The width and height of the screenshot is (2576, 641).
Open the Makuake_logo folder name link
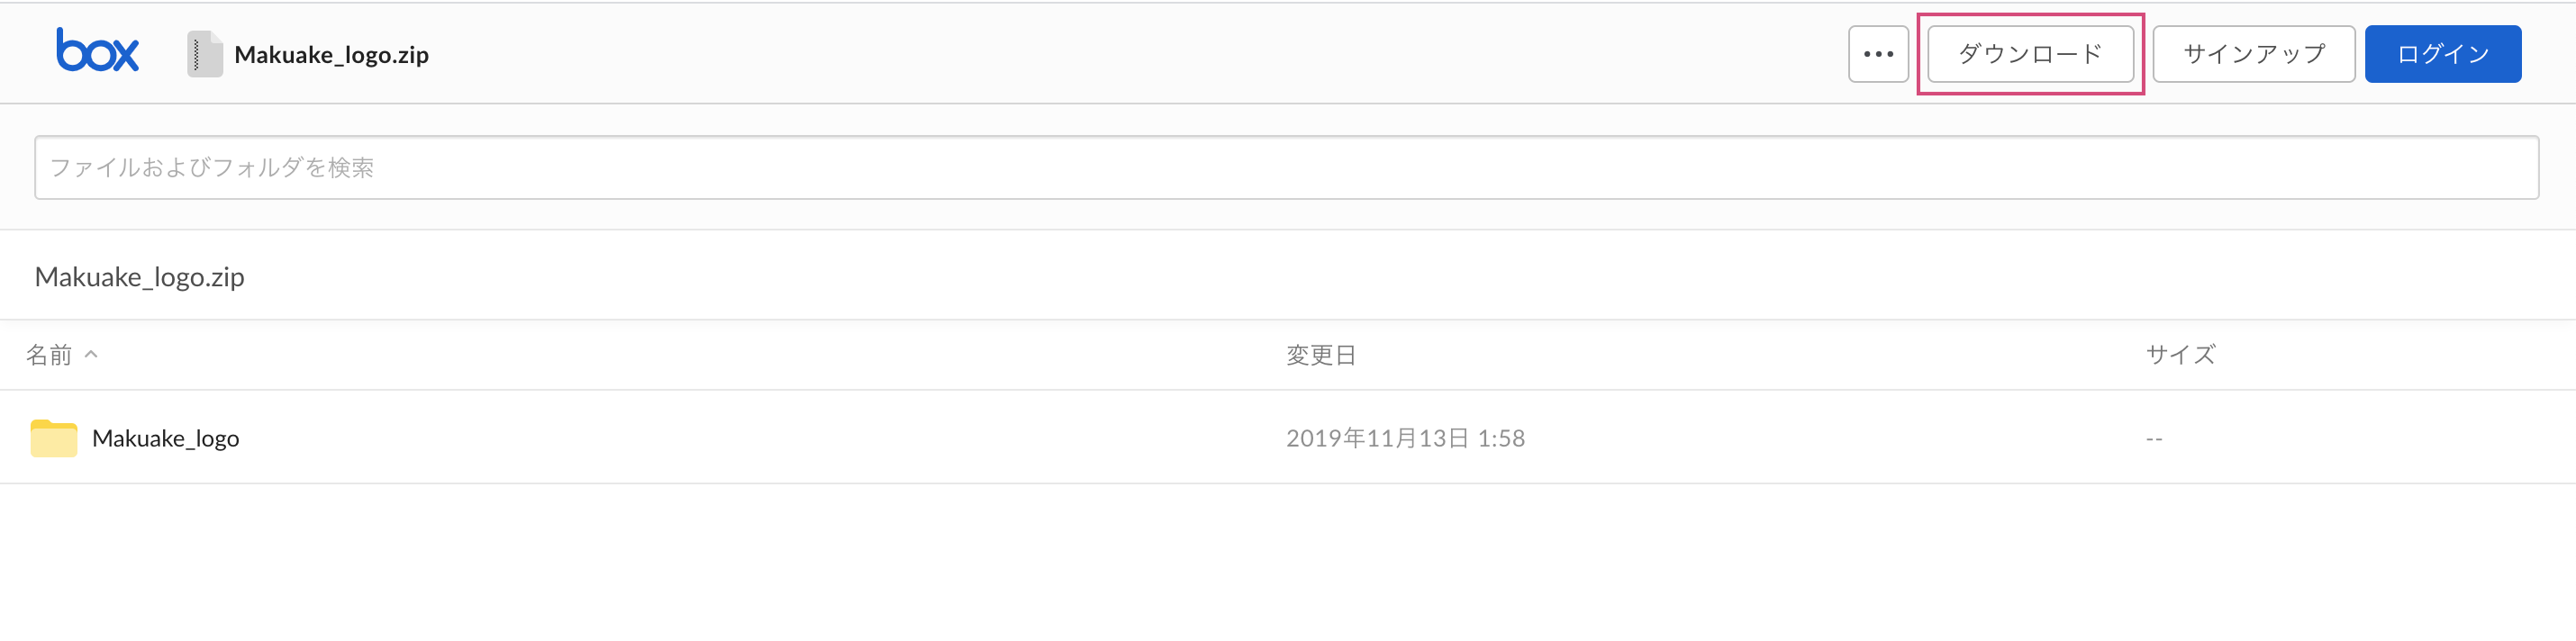coord(165,438)
